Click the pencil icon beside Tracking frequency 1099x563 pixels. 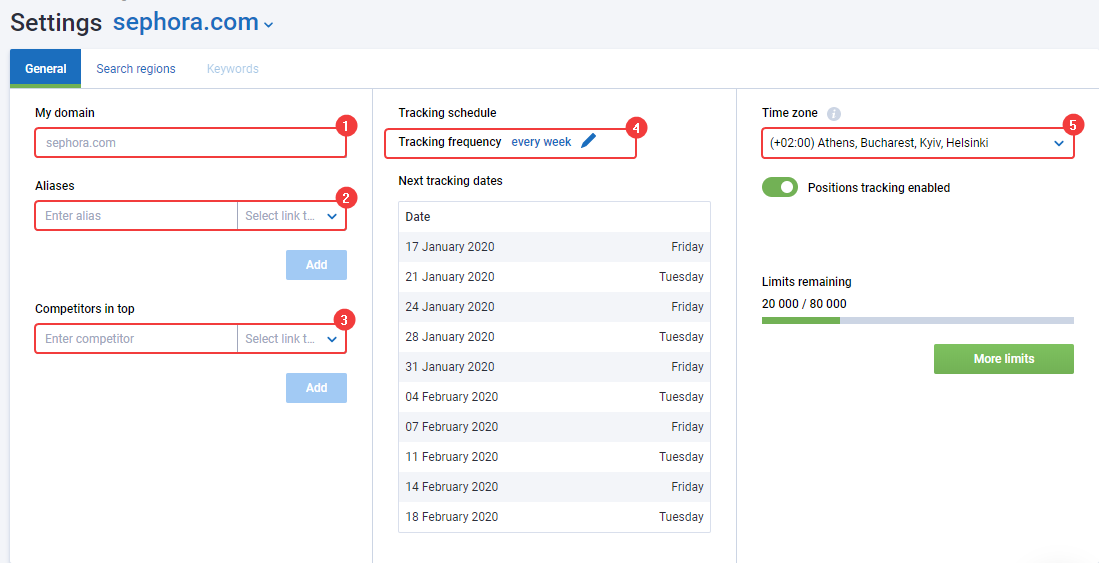pyautogui.click(x=588, y=142)
